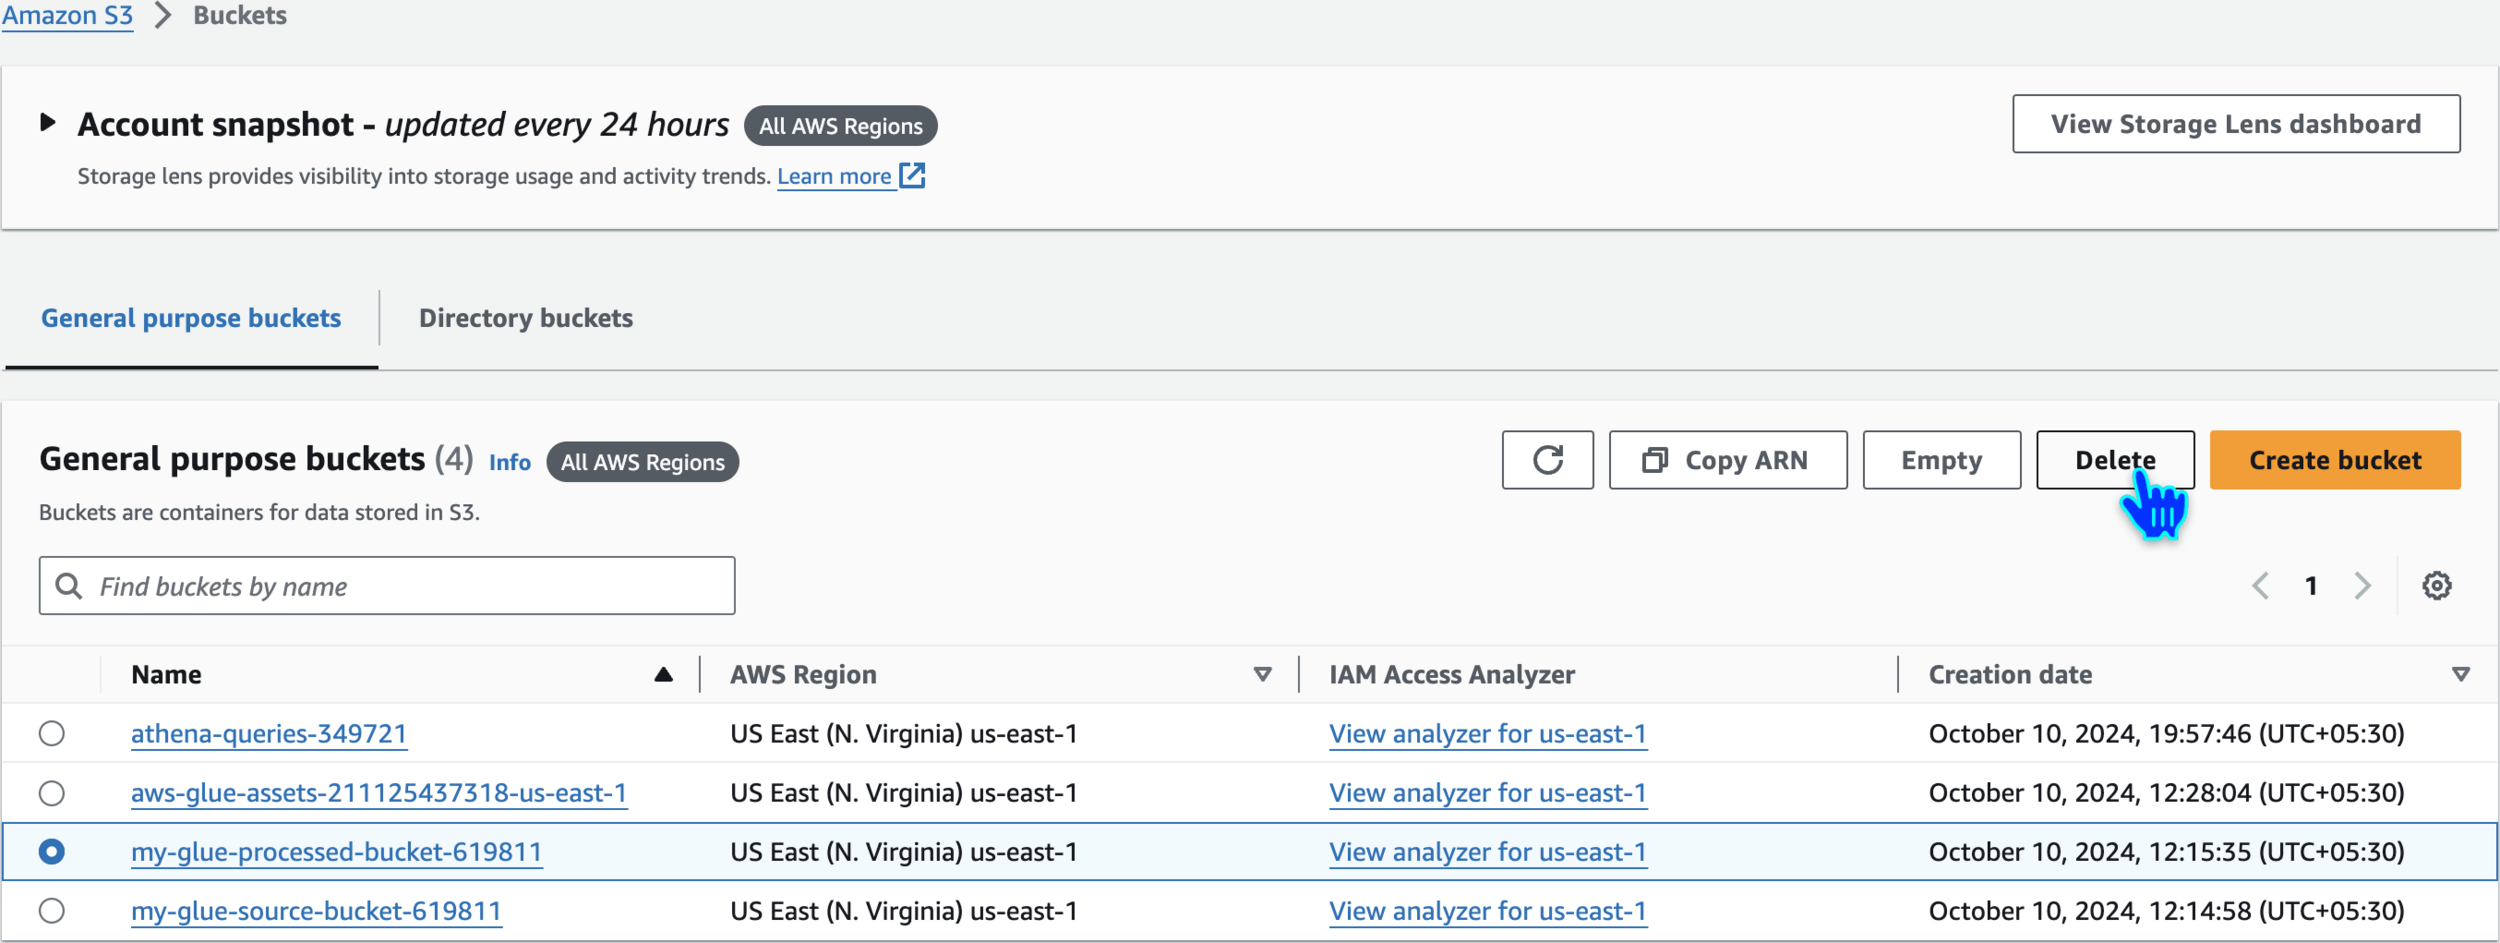Sort by AWS Region column arrow

coord(1262,675)
